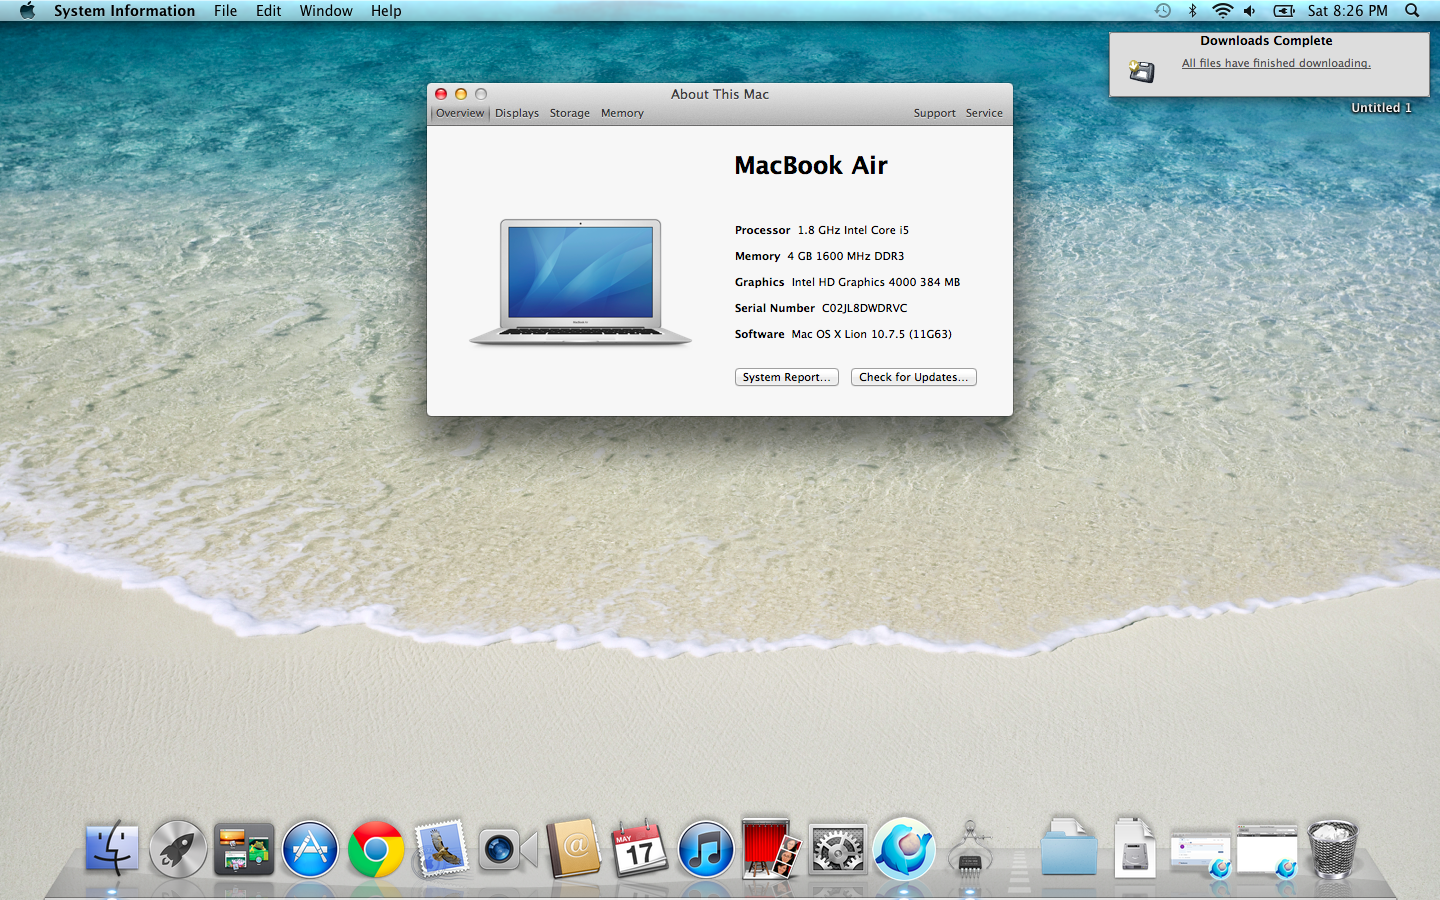The width and height of the screenshot is (1440, 900).
Task: Open Spotlight search magnifier
Action: (x=1412, y=11)
